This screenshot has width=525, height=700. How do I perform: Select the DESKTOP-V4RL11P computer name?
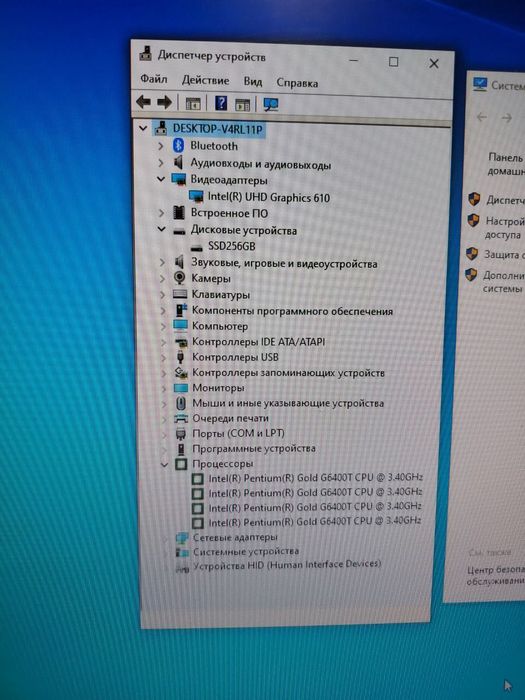217,129
